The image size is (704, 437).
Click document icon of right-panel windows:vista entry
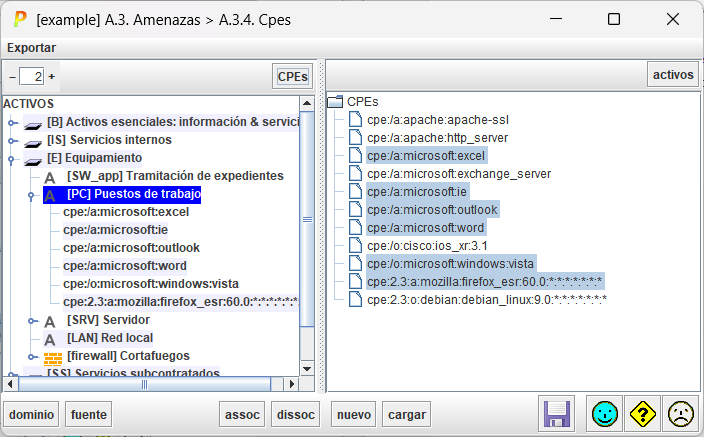(355, 263)
